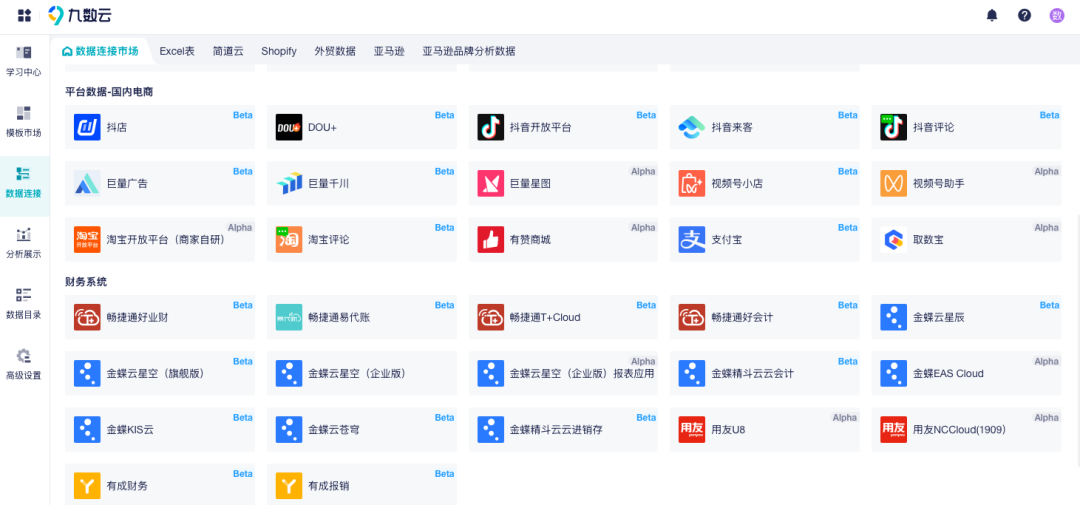Open 高级设置 in sidebar

tap(24, 364)
